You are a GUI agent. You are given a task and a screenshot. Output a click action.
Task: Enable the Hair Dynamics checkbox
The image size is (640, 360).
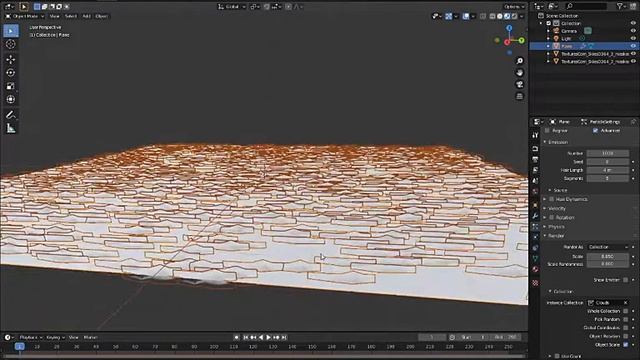551,199
